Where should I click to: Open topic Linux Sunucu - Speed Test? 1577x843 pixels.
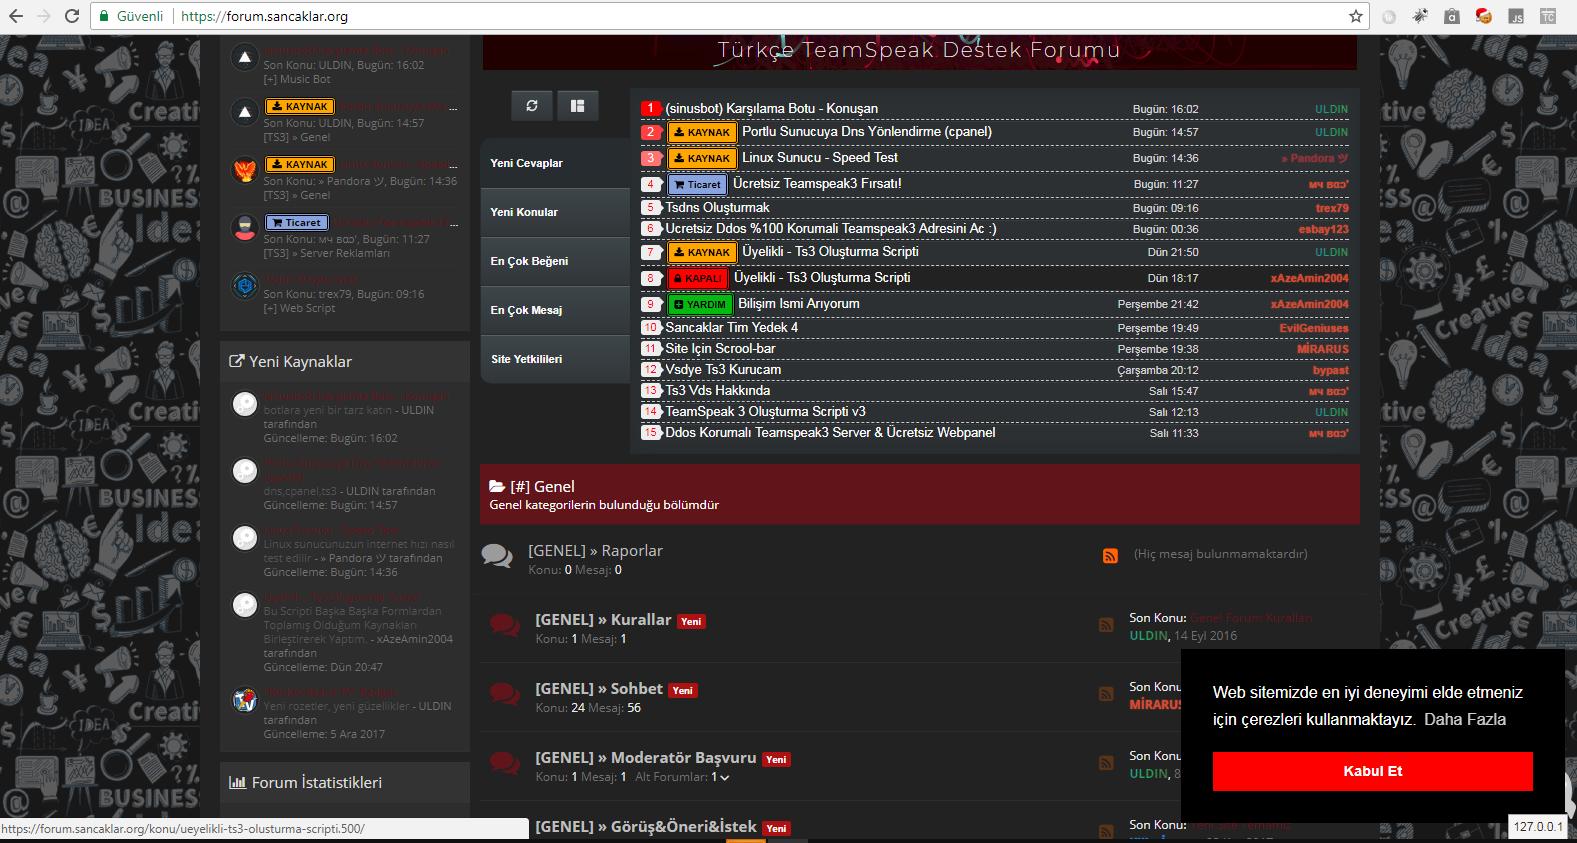(x=820, y=158)
